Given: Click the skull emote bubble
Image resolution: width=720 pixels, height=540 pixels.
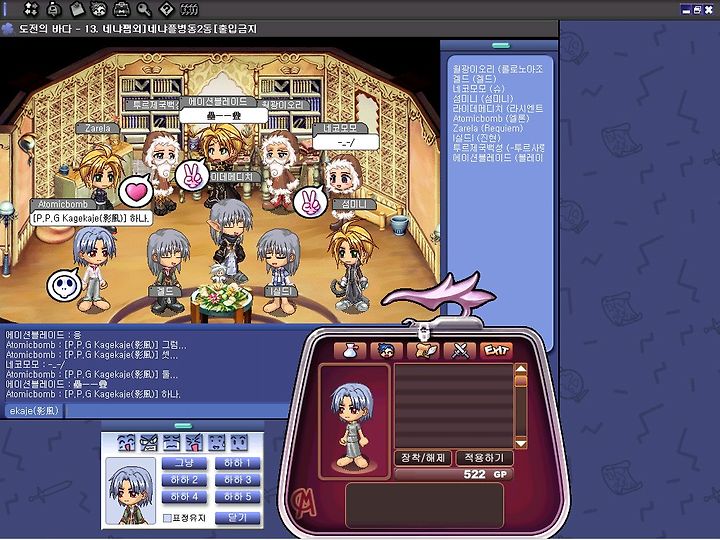Looking at the screenshot, I should [65, 286].
